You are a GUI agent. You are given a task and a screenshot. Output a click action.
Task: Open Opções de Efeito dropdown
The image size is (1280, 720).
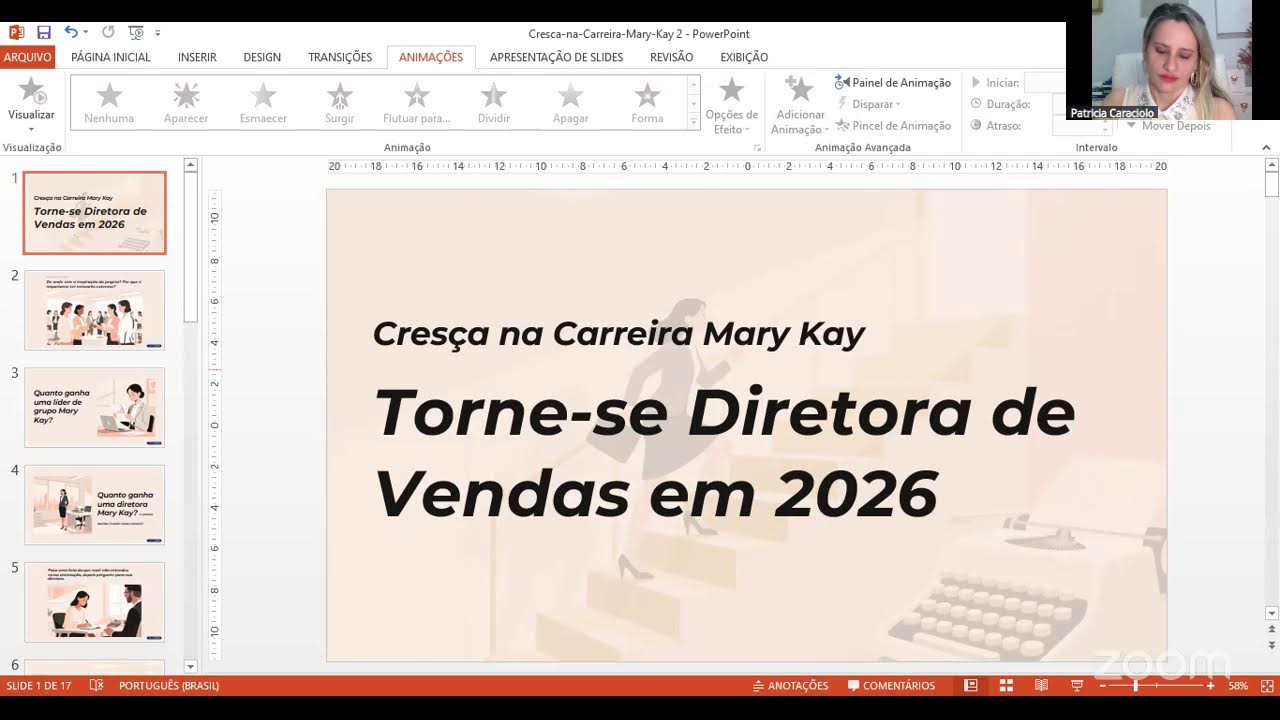pos(732,105)
